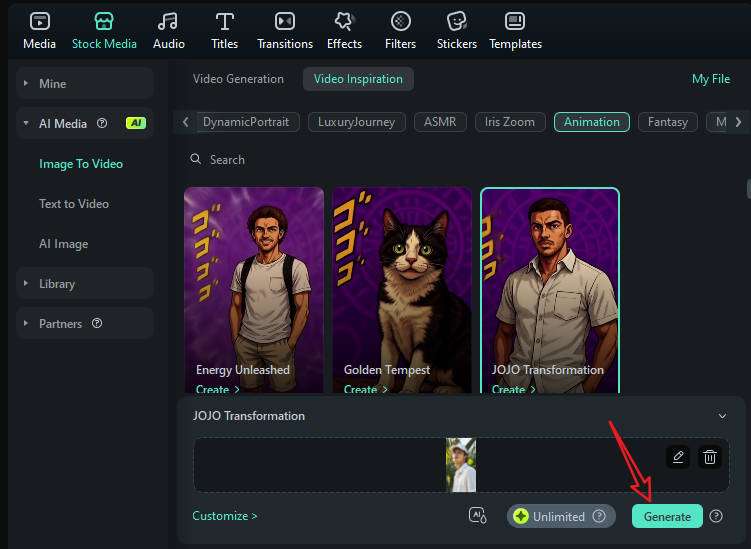
Task: Open AI Image in sidebar
Action: (x=64, y=244)
